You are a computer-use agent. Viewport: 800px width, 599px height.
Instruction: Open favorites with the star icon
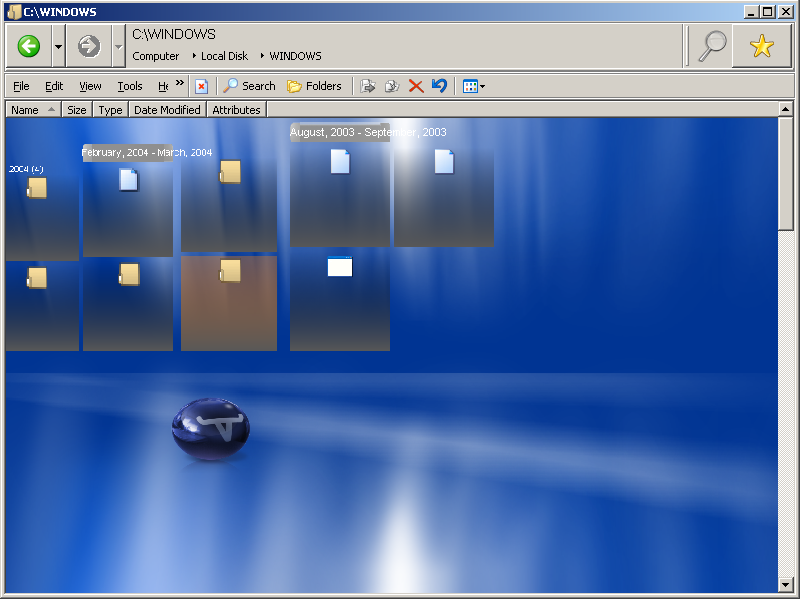[x=762, y=46]
